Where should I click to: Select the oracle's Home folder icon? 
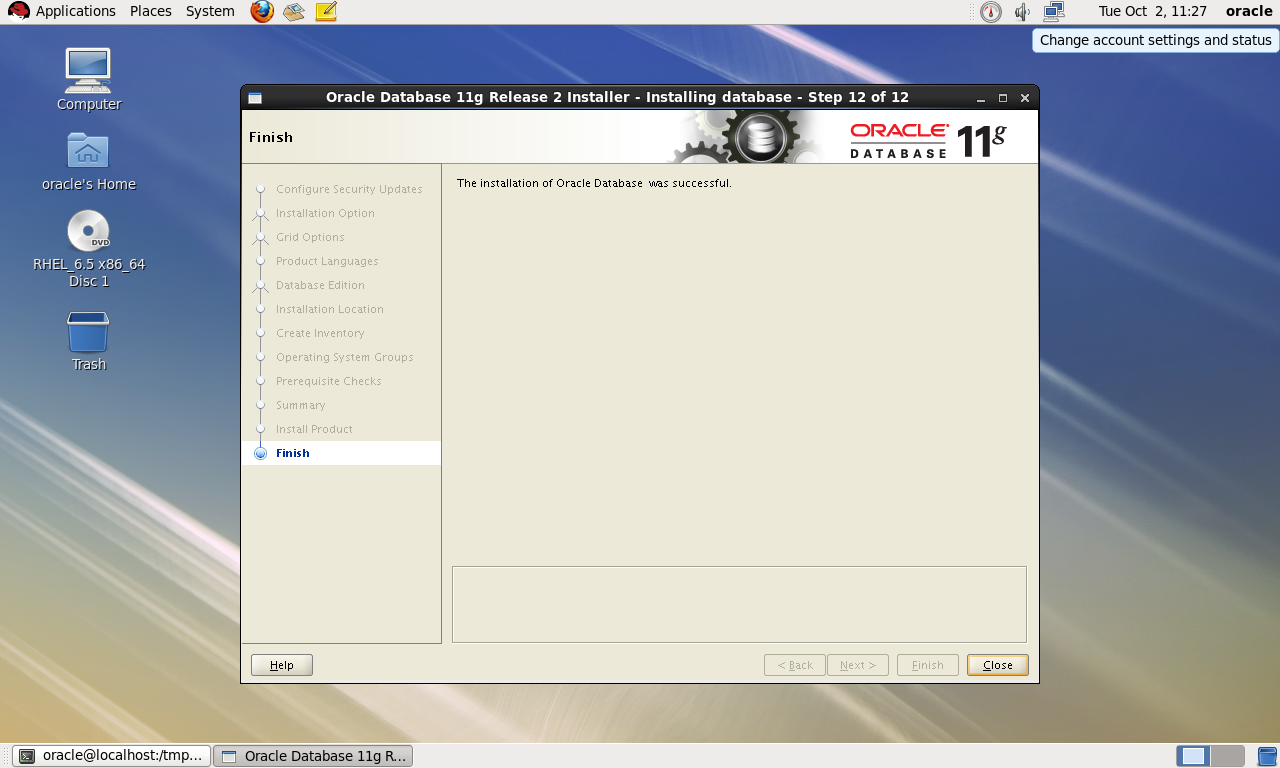click(88, 159)
